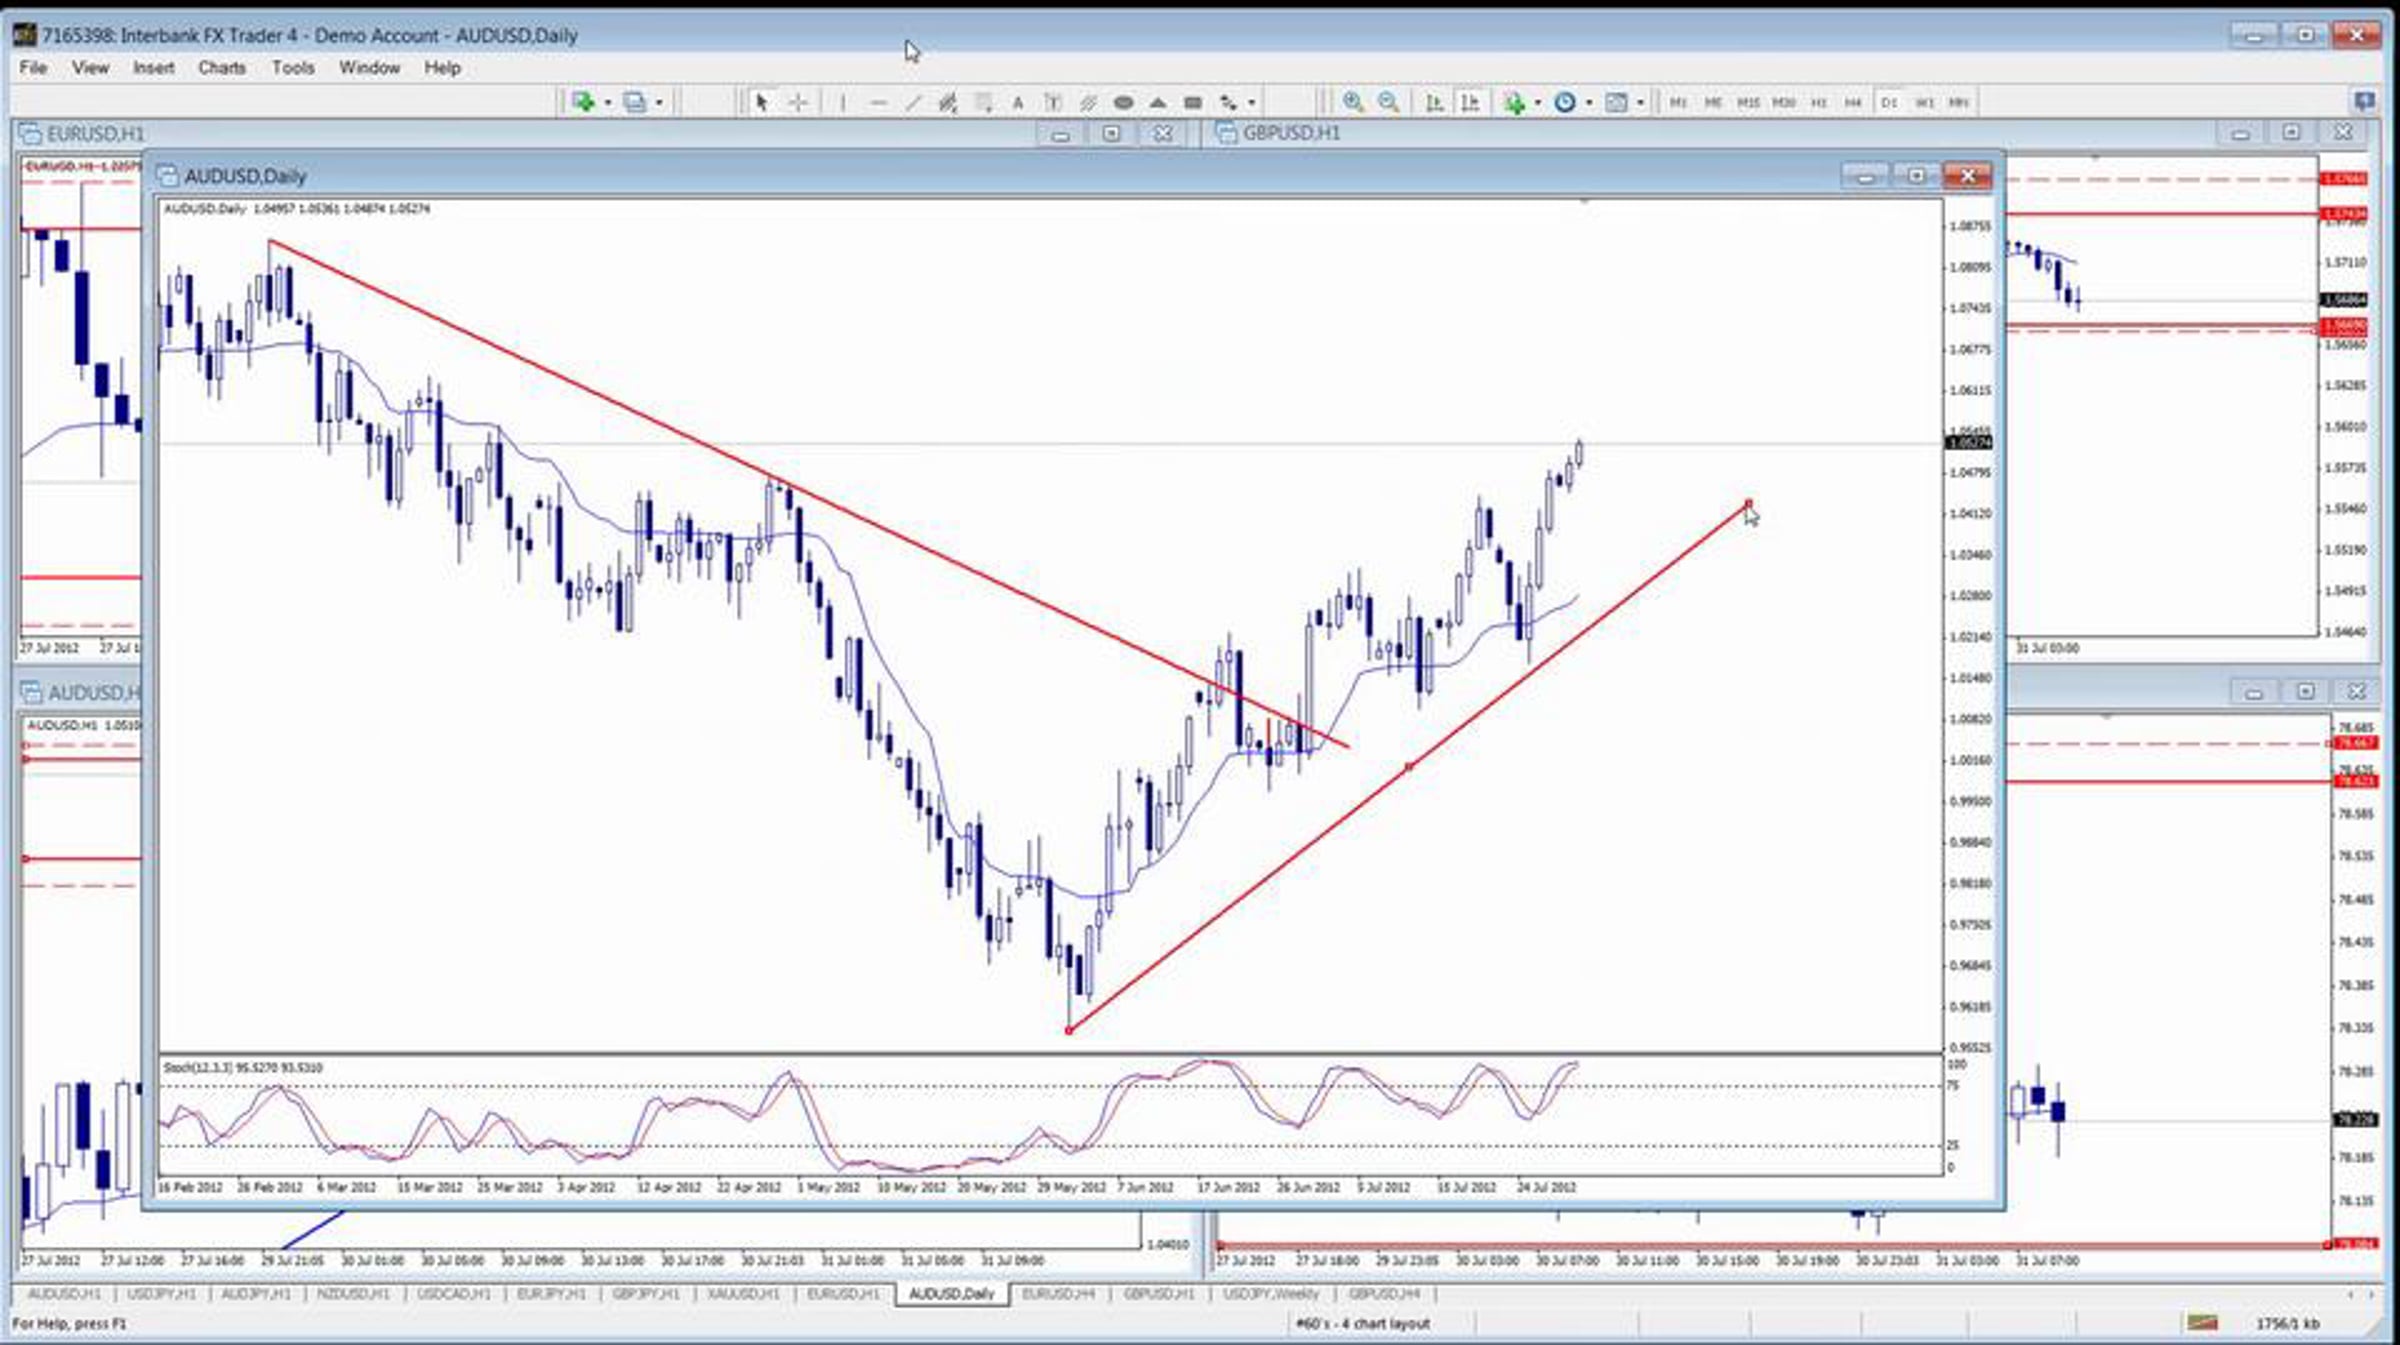Open the New Chart dropdown arrow

tap(607, 102)
